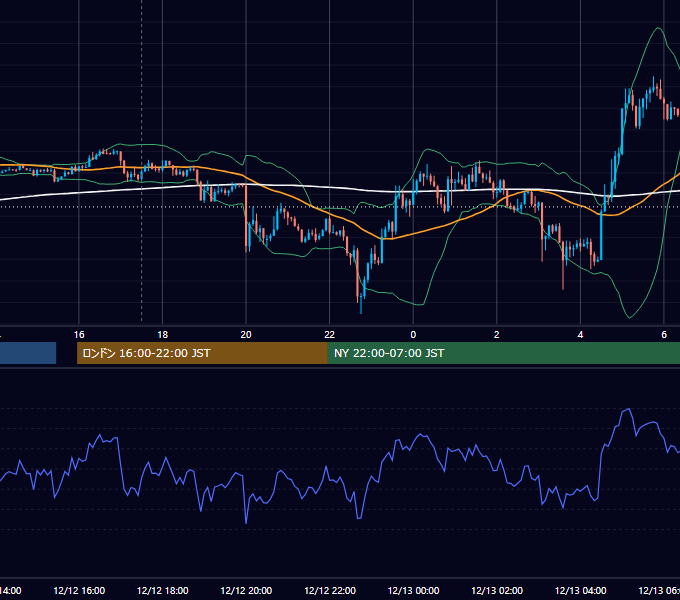Click the hour label 0 on upper time axis
The height and width of the screenshot is (600, 680).
pyautogui.click(x=413, y=335)
